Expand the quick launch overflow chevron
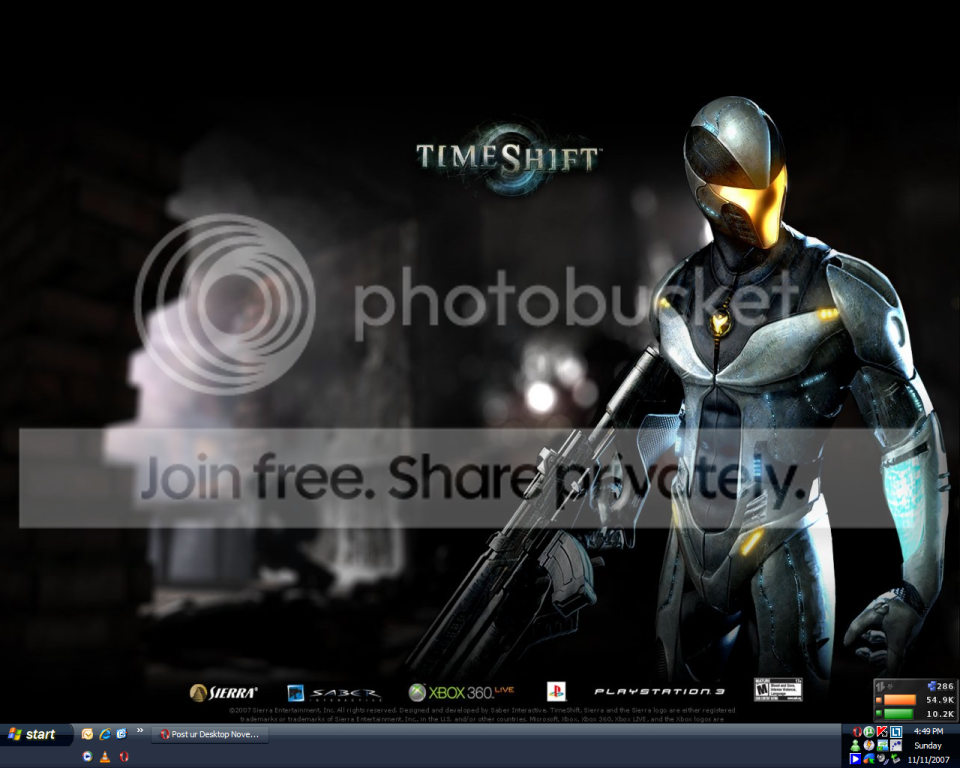 (x=140, y=730)
